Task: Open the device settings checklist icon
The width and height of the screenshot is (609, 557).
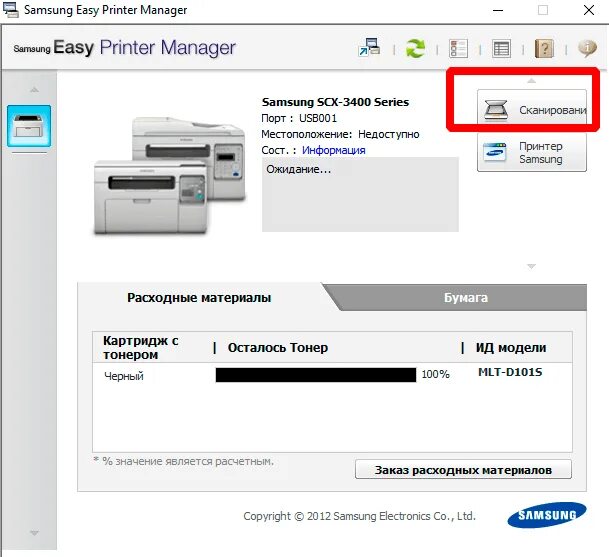Action: pos(458,49)
